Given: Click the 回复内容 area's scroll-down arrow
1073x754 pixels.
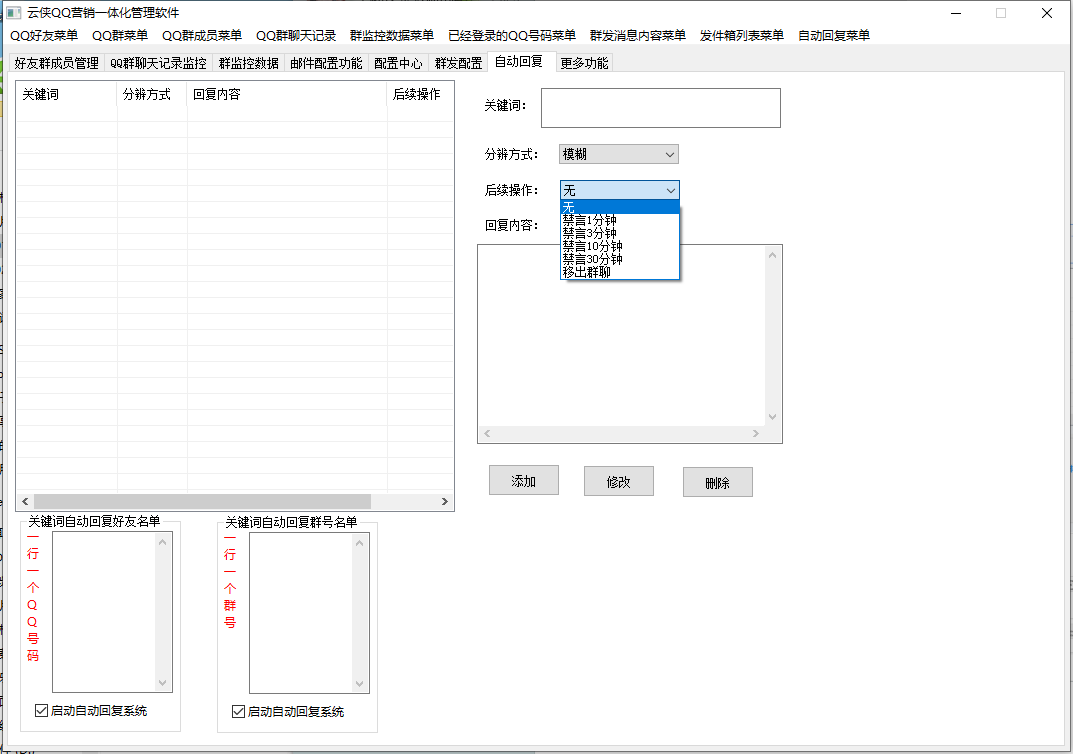Looking at the screenshot, I should [773, 417].
